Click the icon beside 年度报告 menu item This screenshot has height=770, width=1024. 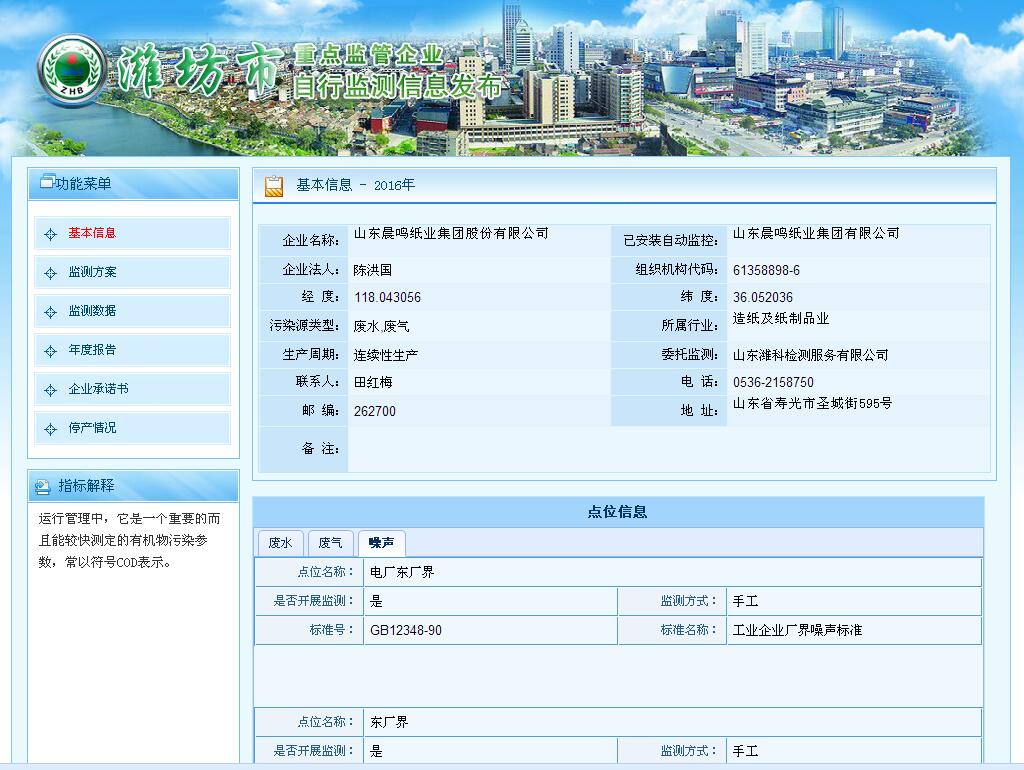click(51, 351)
